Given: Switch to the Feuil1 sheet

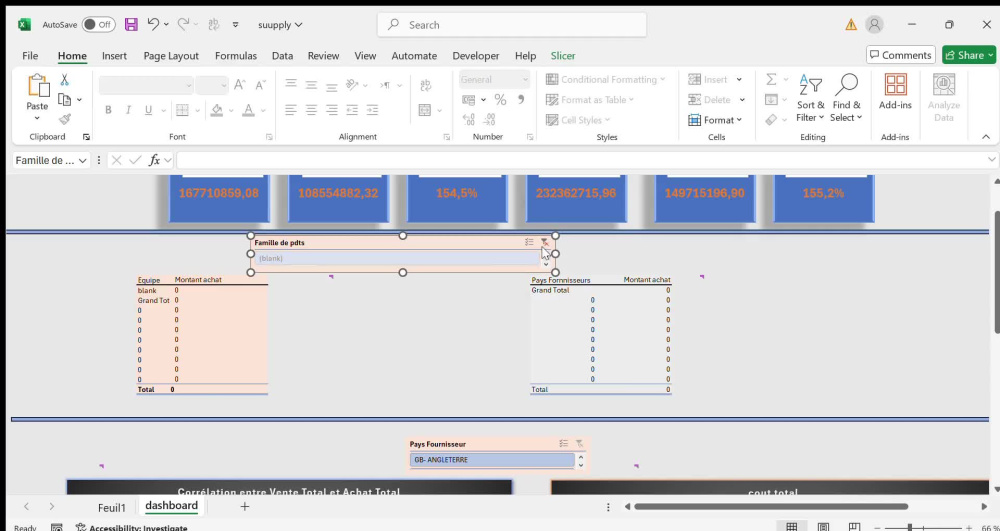Looking at the screenshot, I should pyautogui.click(x=112, y=507).
